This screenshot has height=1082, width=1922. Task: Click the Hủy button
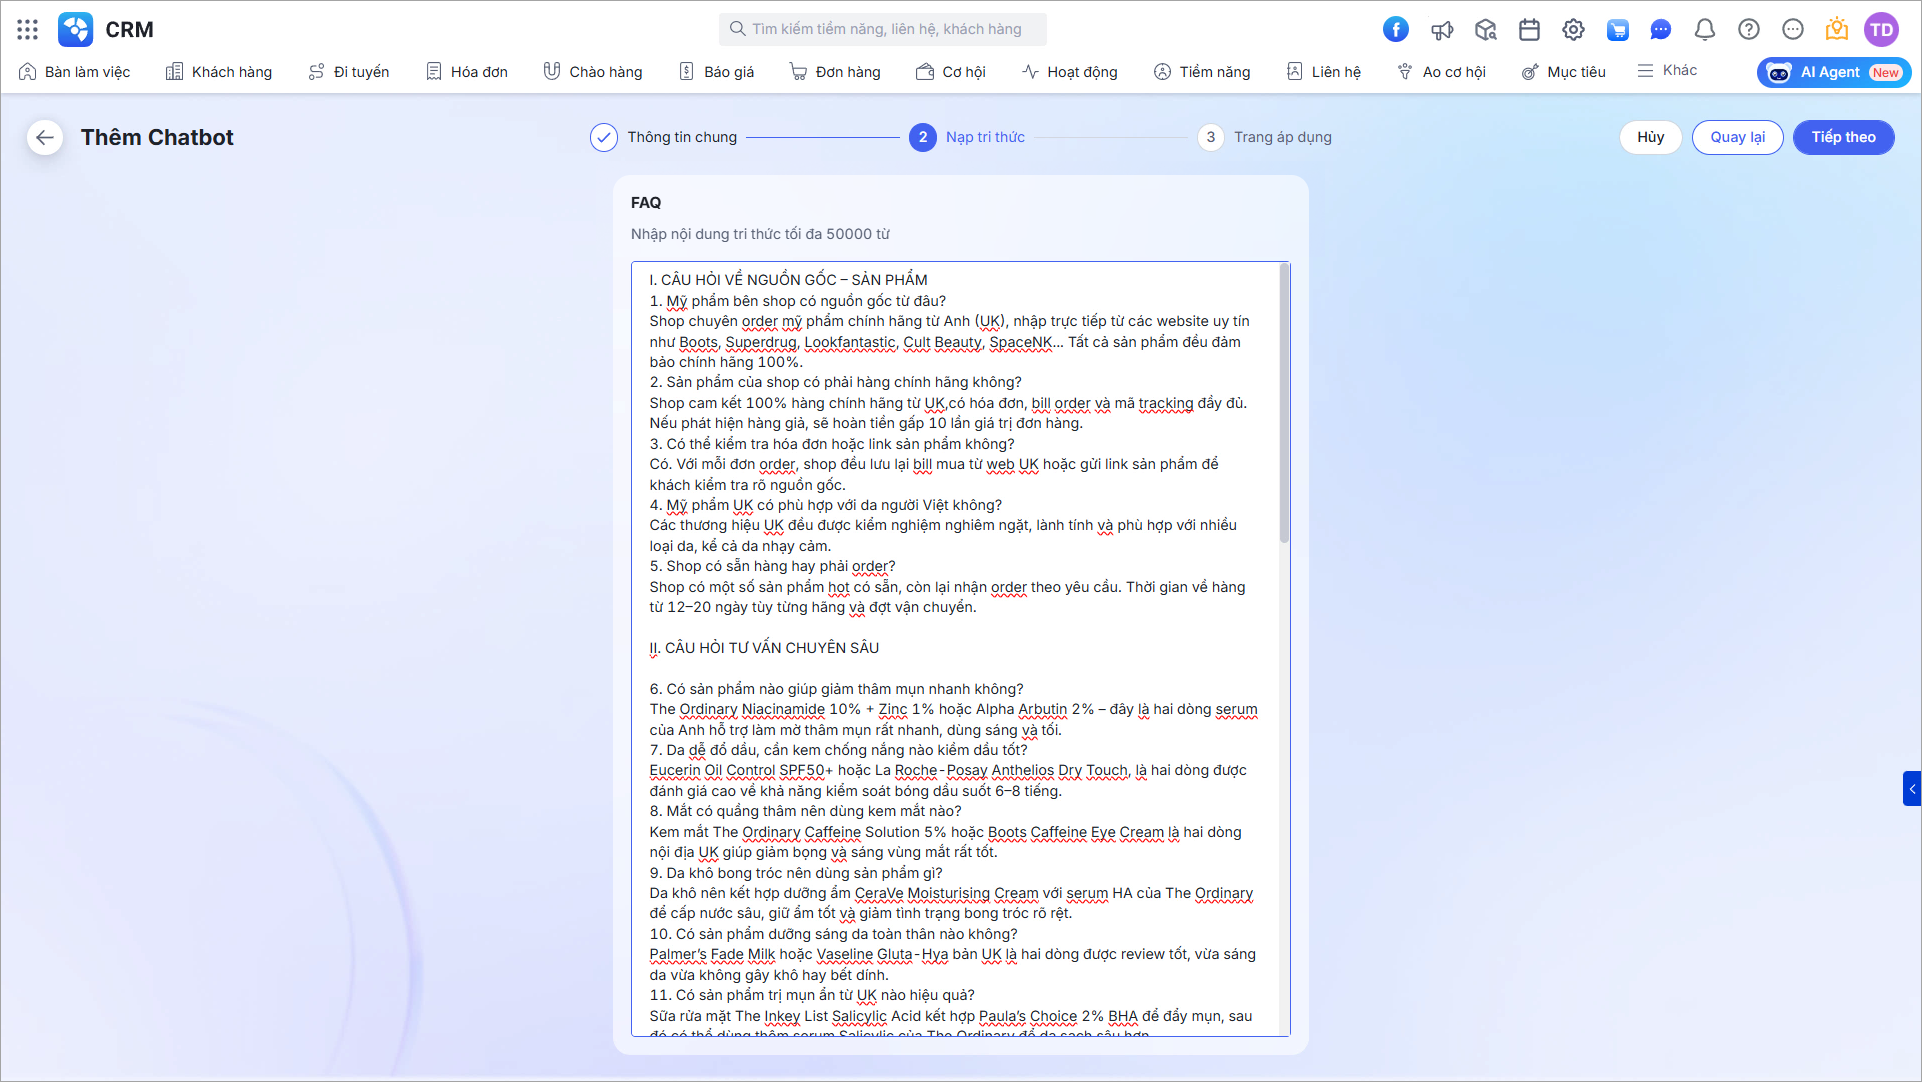click(1650, 137)
